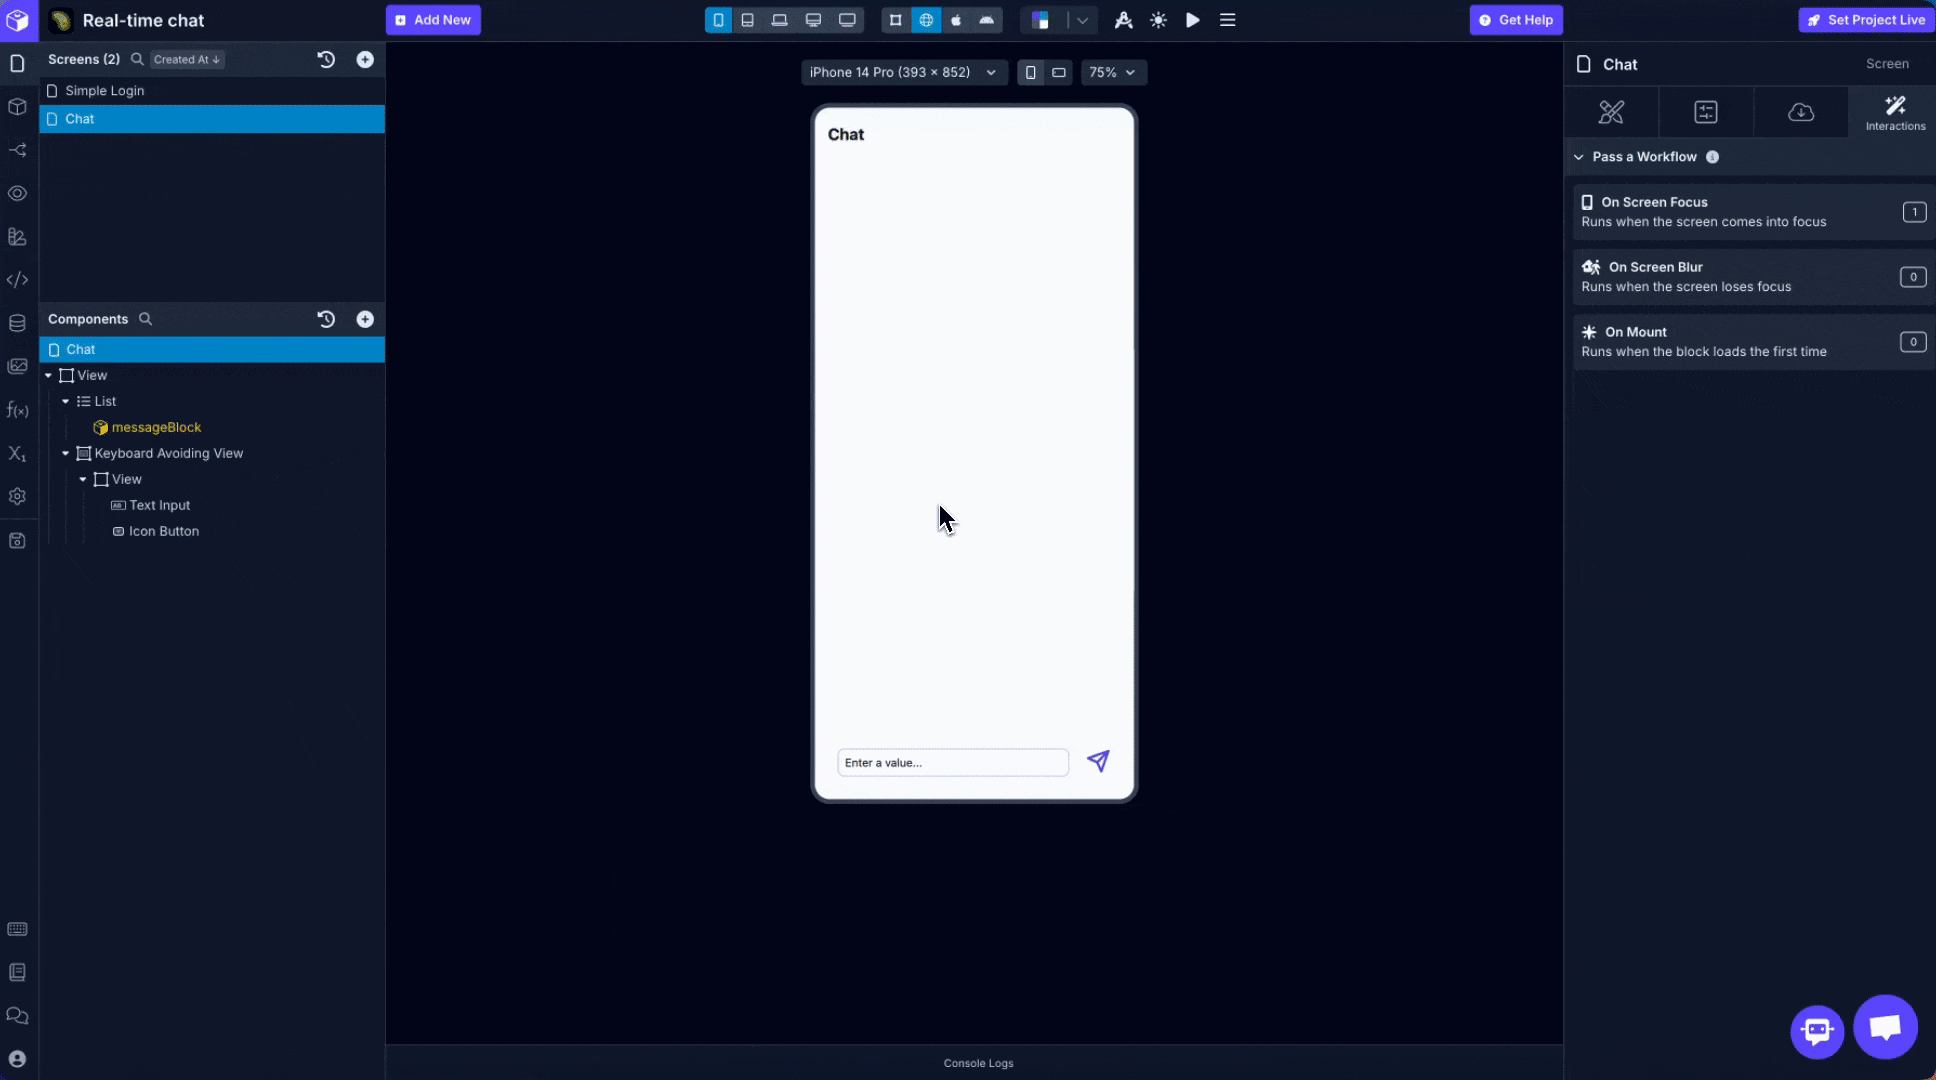Open iPhone 14 Pro device dropdown
Screen dimensions: 1936x1080
[903, 72]
